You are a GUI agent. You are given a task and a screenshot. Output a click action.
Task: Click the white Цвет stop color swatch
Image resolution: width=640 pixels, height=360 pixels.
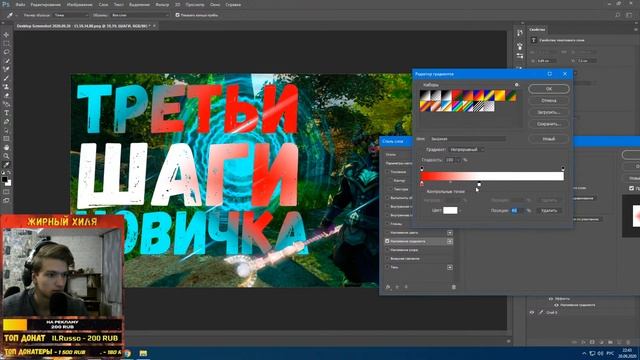pyautogui.click(x=450, y=211)
